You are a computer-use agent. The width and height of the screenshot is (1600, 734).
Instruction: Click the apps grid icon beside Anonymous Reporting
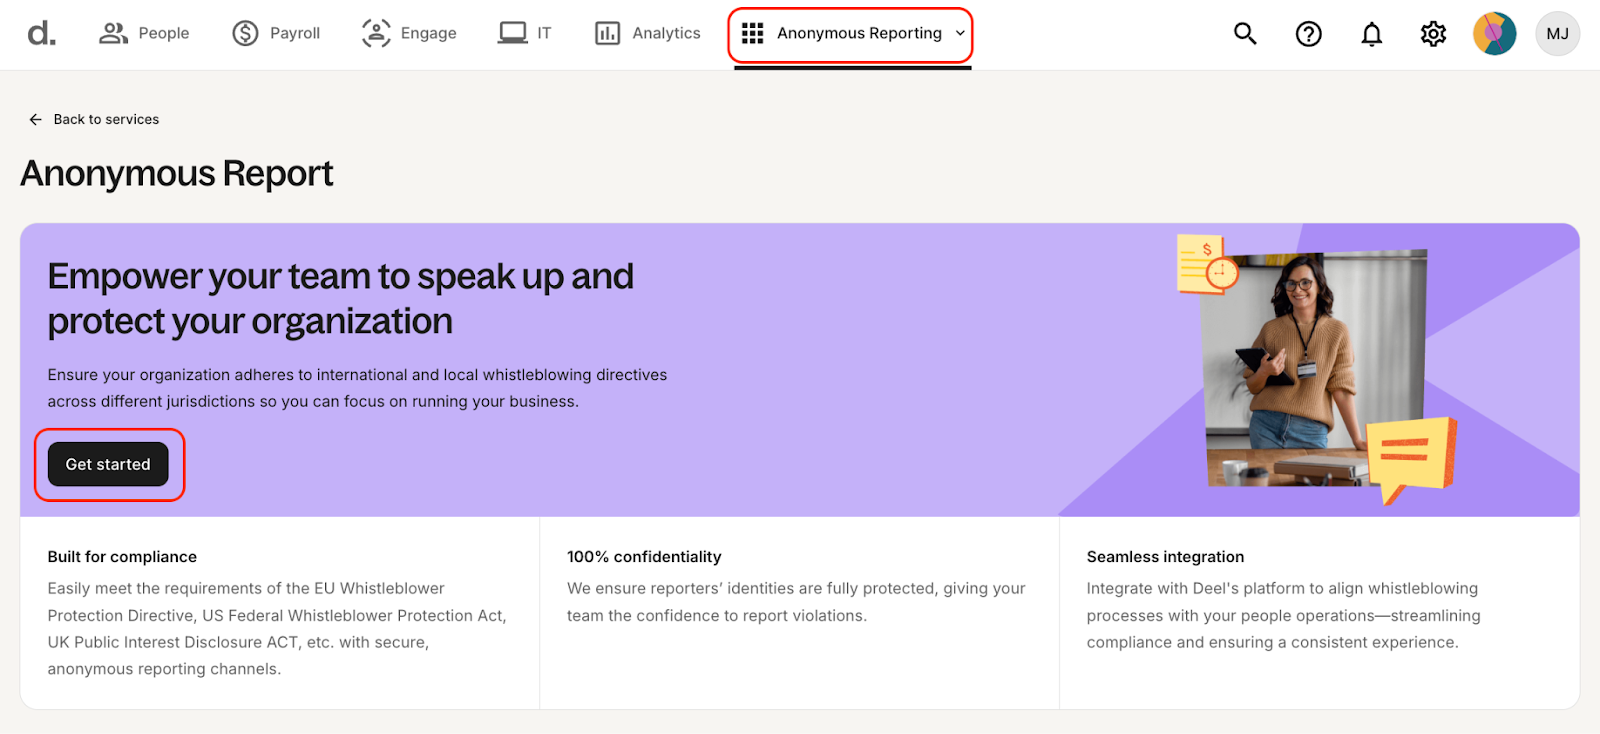pos(753,33)
